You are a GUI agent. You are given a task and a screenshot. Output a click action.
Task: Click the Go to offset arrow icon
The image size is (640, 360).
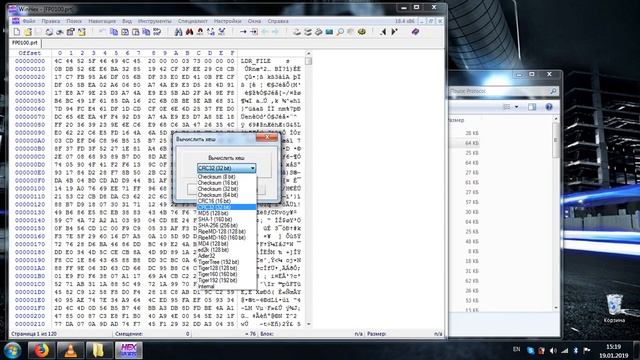[243, 31]
